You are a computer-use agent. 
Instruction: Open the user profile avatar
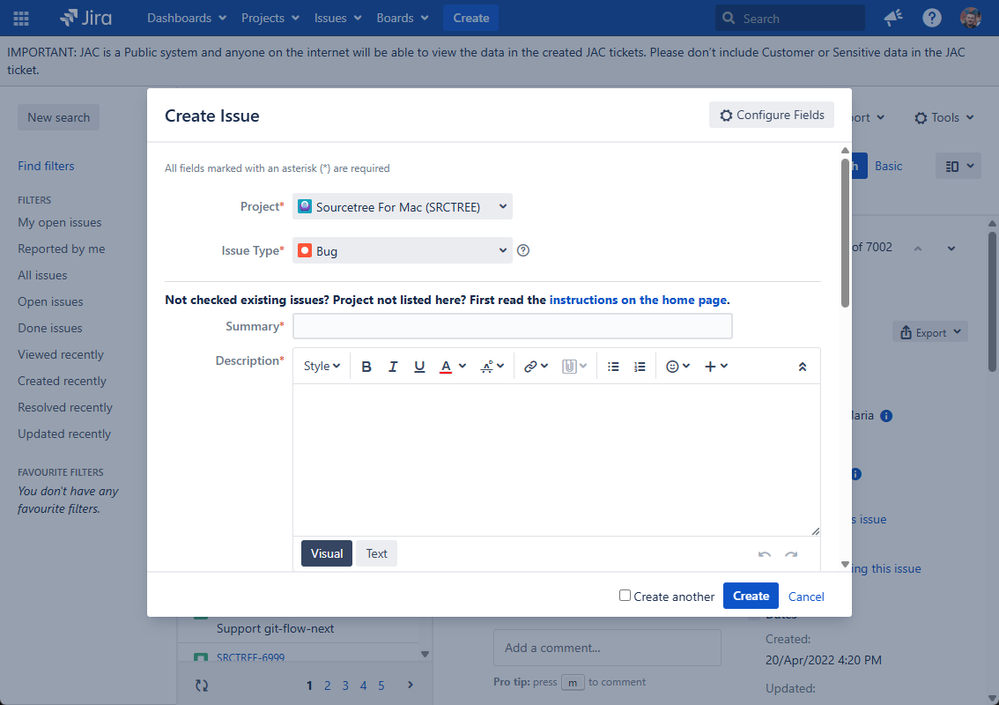point(970,18)
